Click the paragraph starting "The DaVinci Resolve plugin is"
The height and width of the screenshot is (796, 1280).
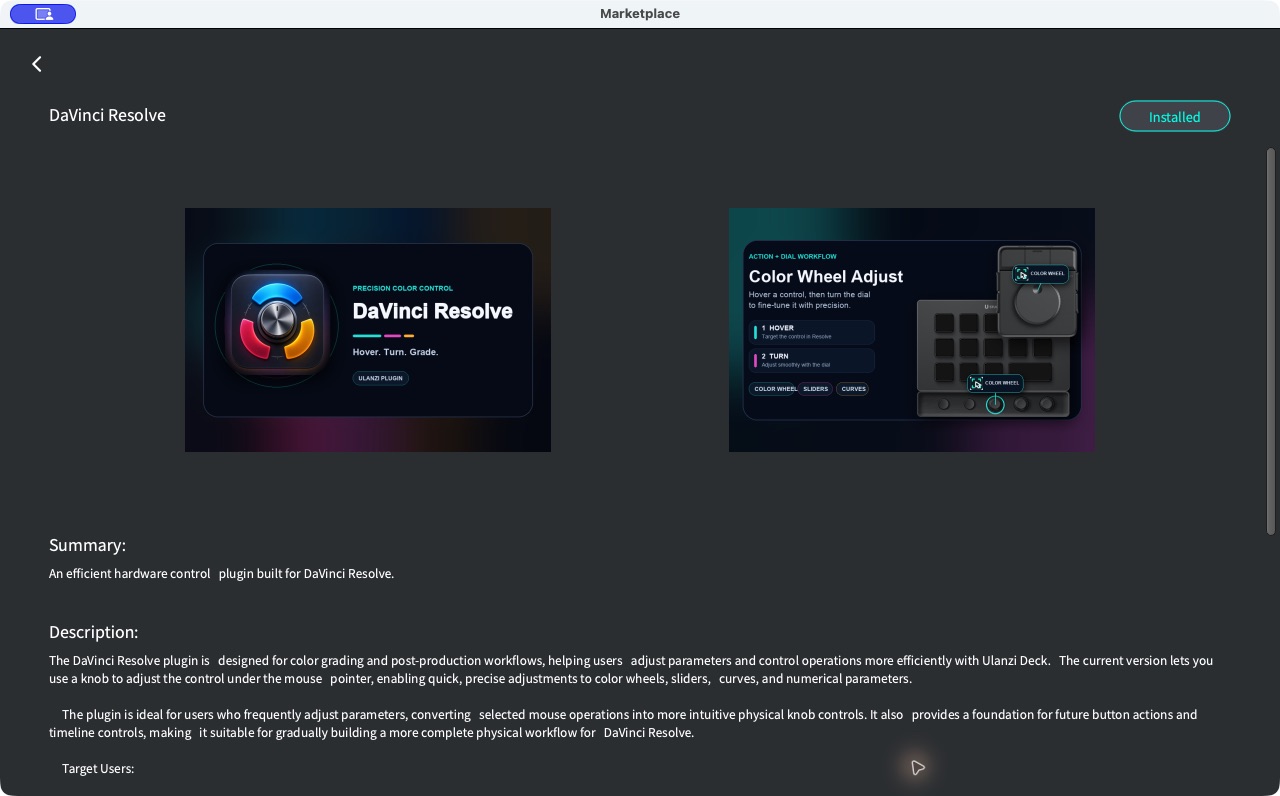pos(631,669)
